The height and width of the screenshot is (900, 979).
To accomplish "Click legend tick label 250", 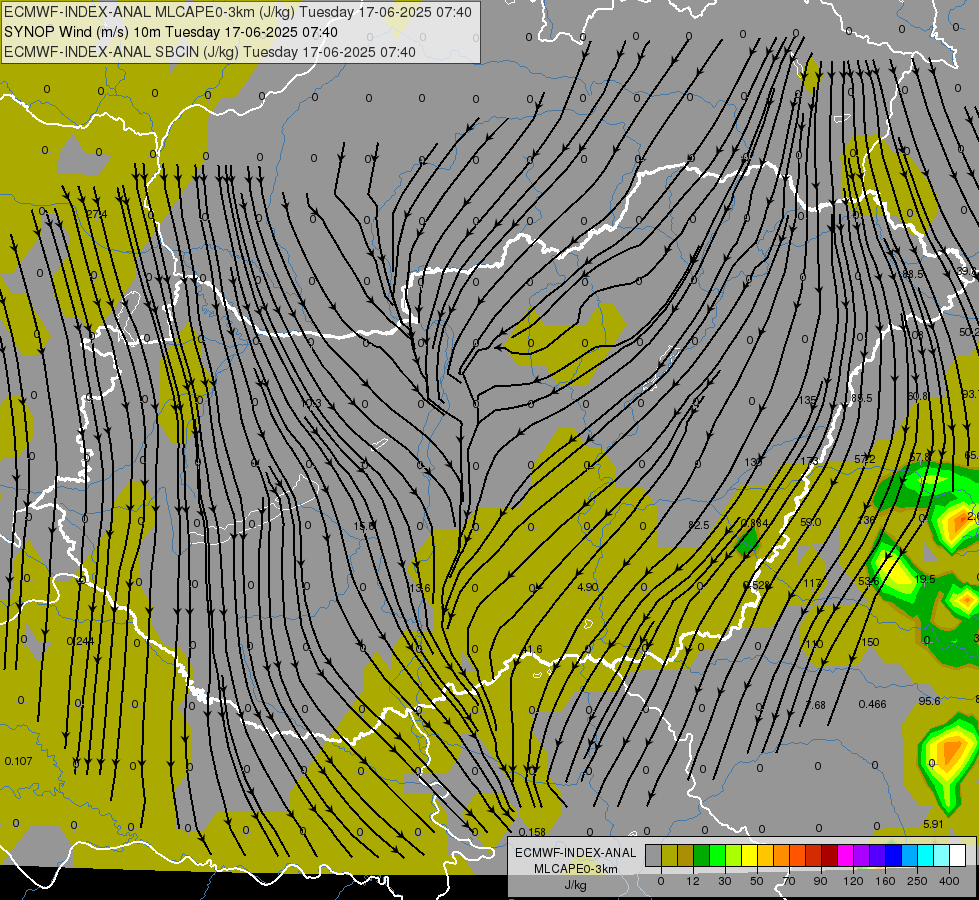I will tap(917, 881).
